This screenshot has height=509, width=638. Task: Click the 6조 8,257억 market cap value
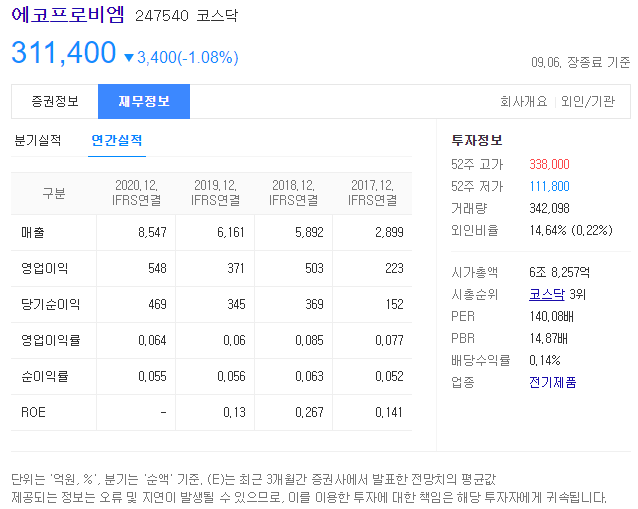[x=559, y=272]
